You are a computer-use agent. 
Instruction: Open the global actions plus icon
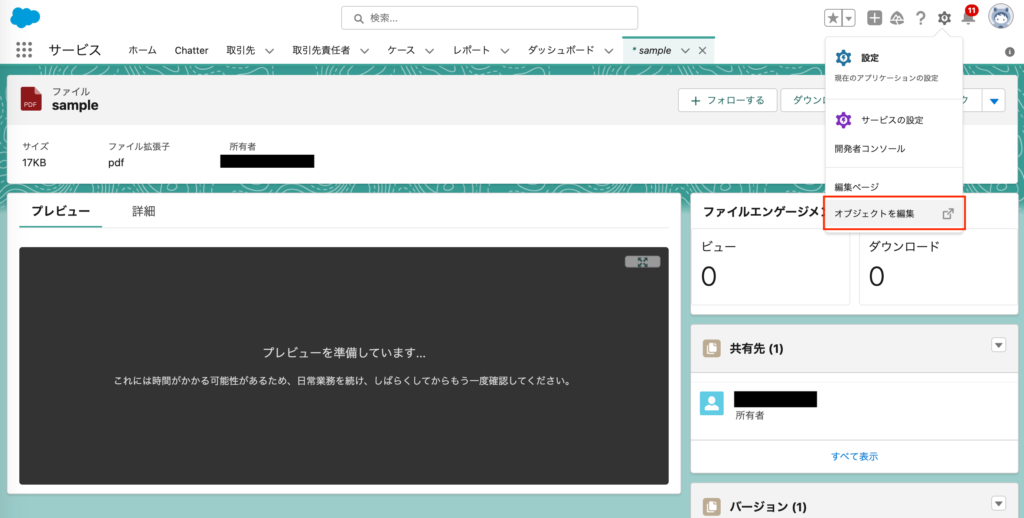pos(874,18)
